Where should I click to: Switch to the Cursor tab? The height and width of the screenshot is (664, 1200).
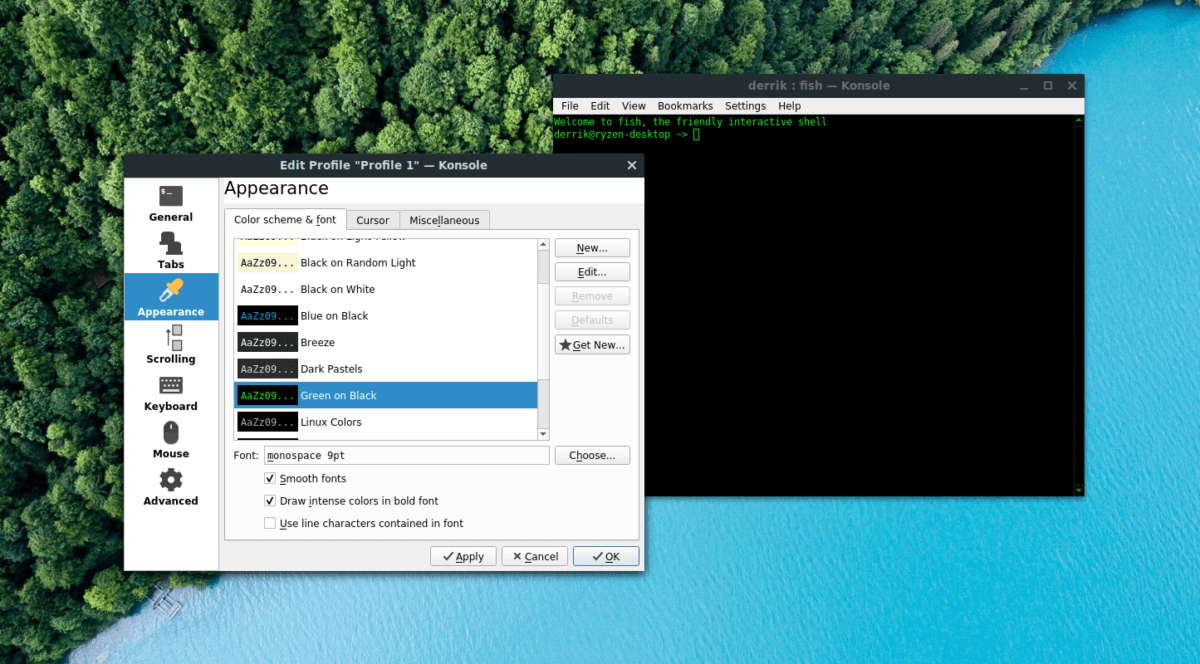click(x=373, y=220)
